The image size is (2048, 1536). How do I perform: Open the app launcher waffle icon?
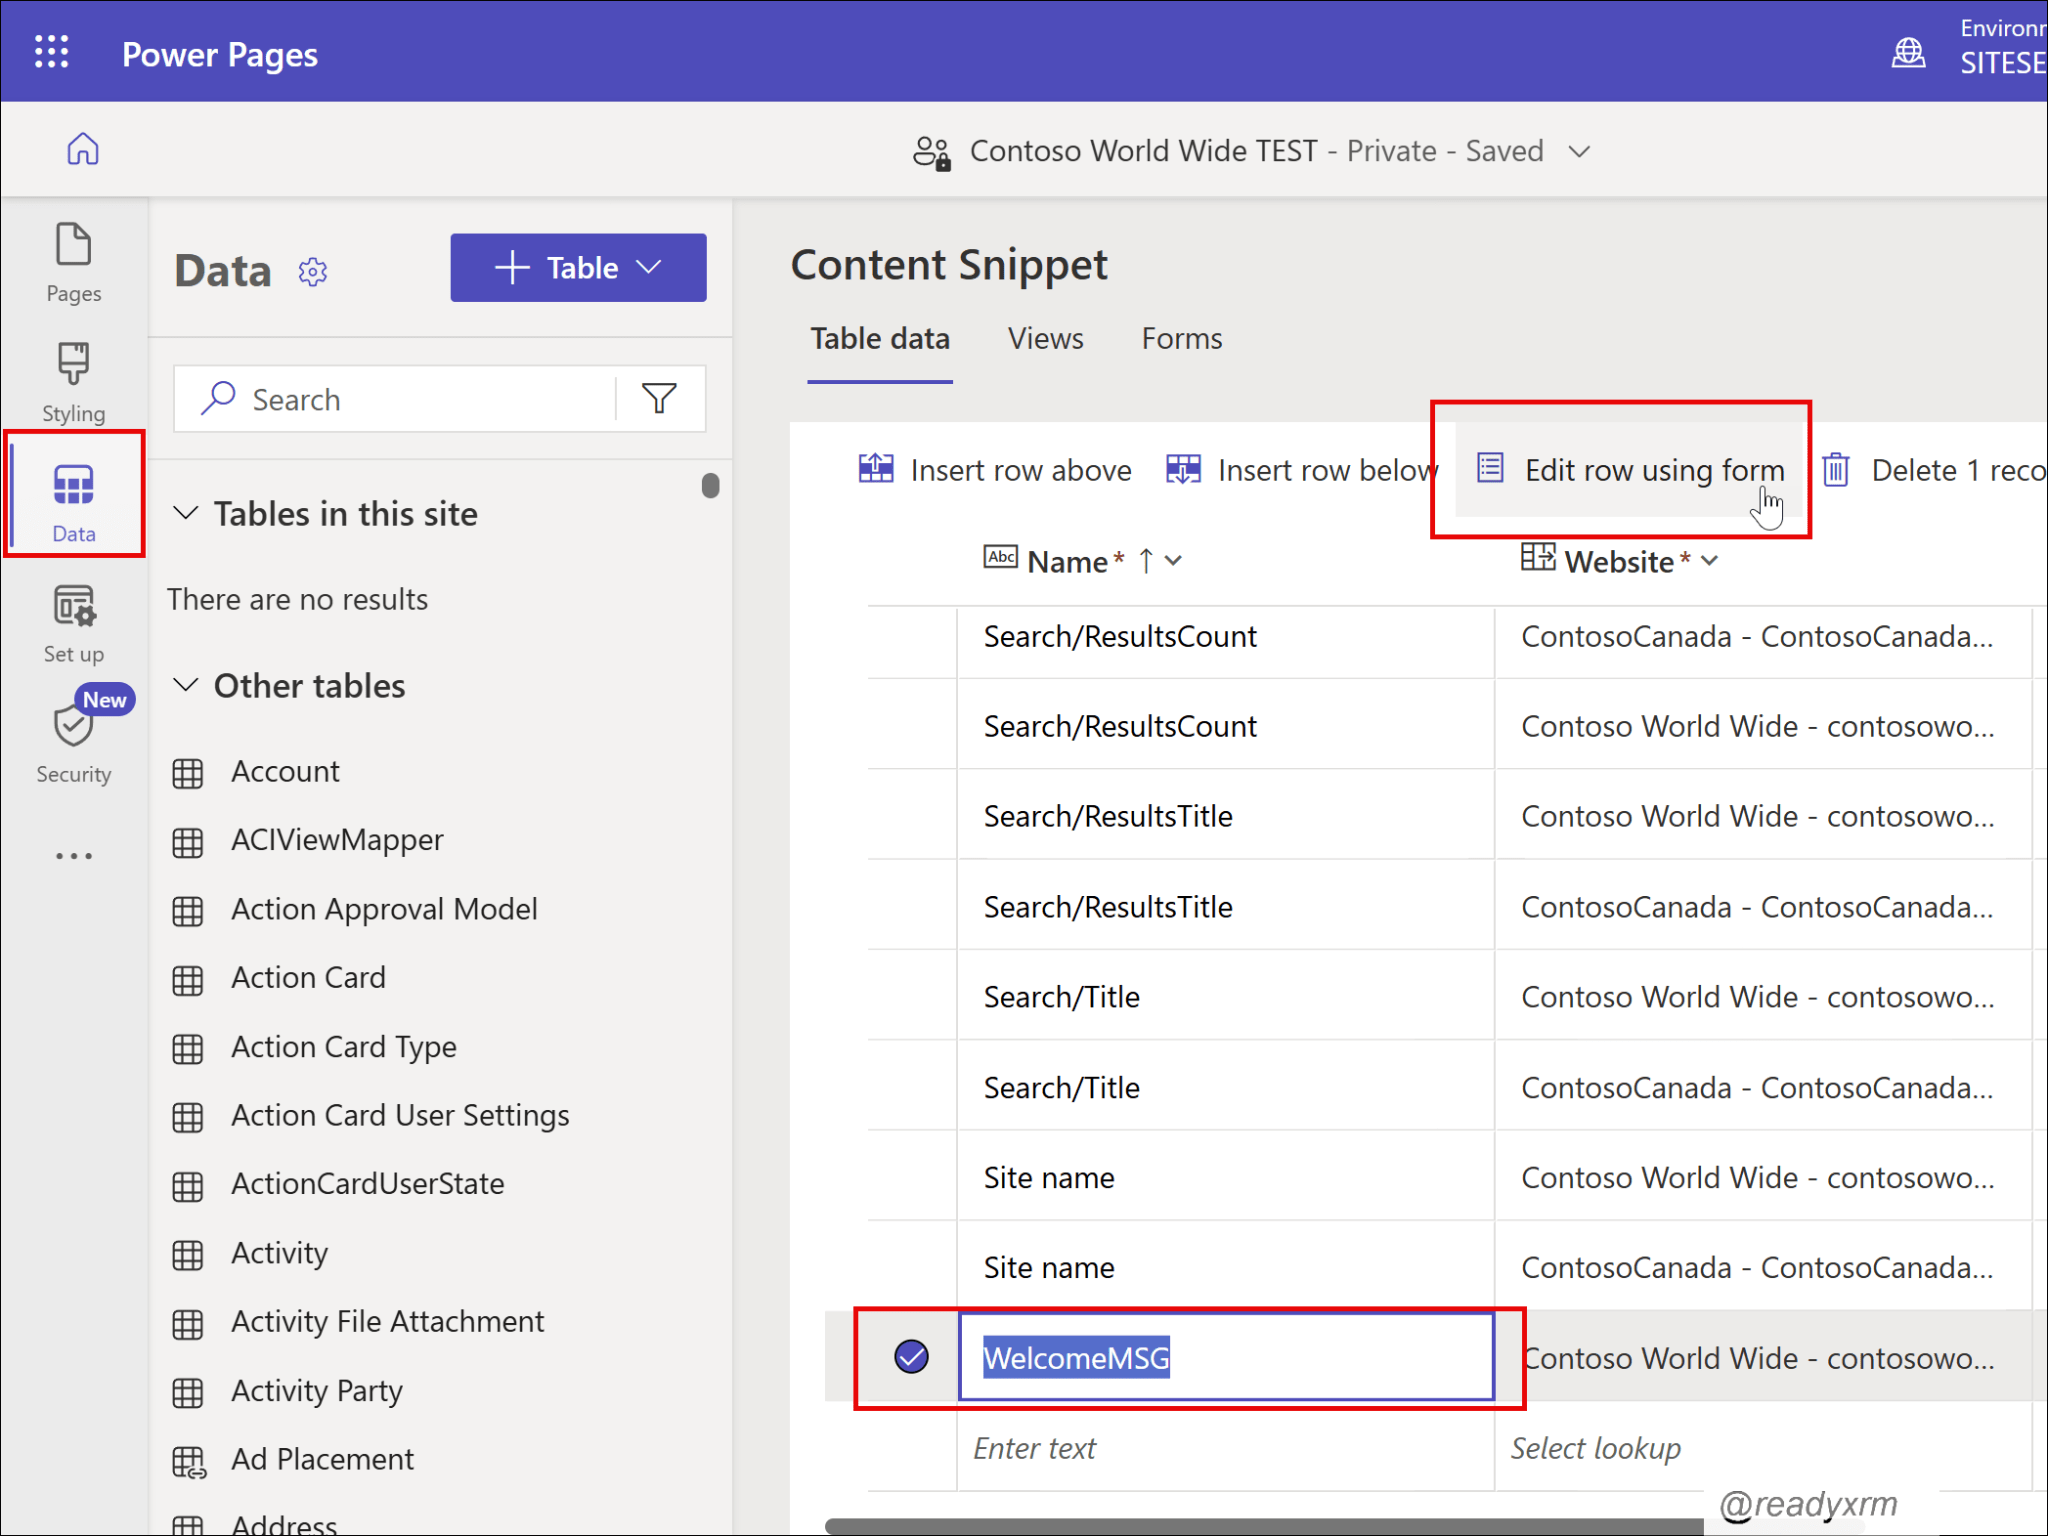pos(52,52)
